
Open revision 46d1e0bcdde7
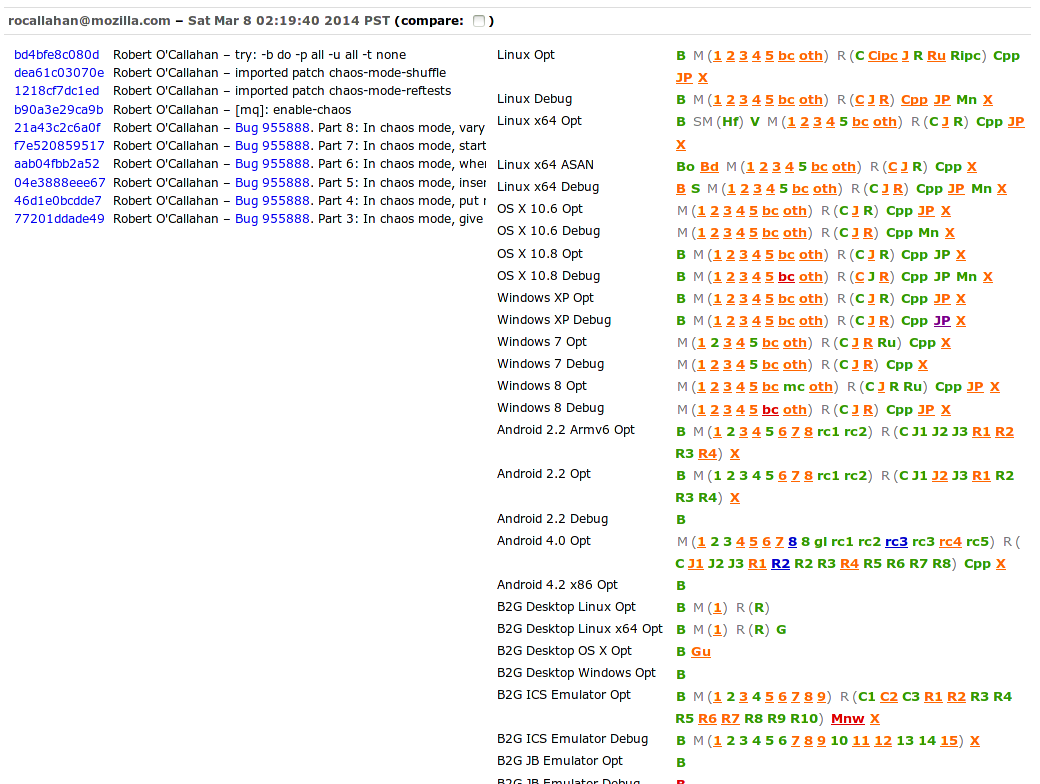click(x=58, y=200)
